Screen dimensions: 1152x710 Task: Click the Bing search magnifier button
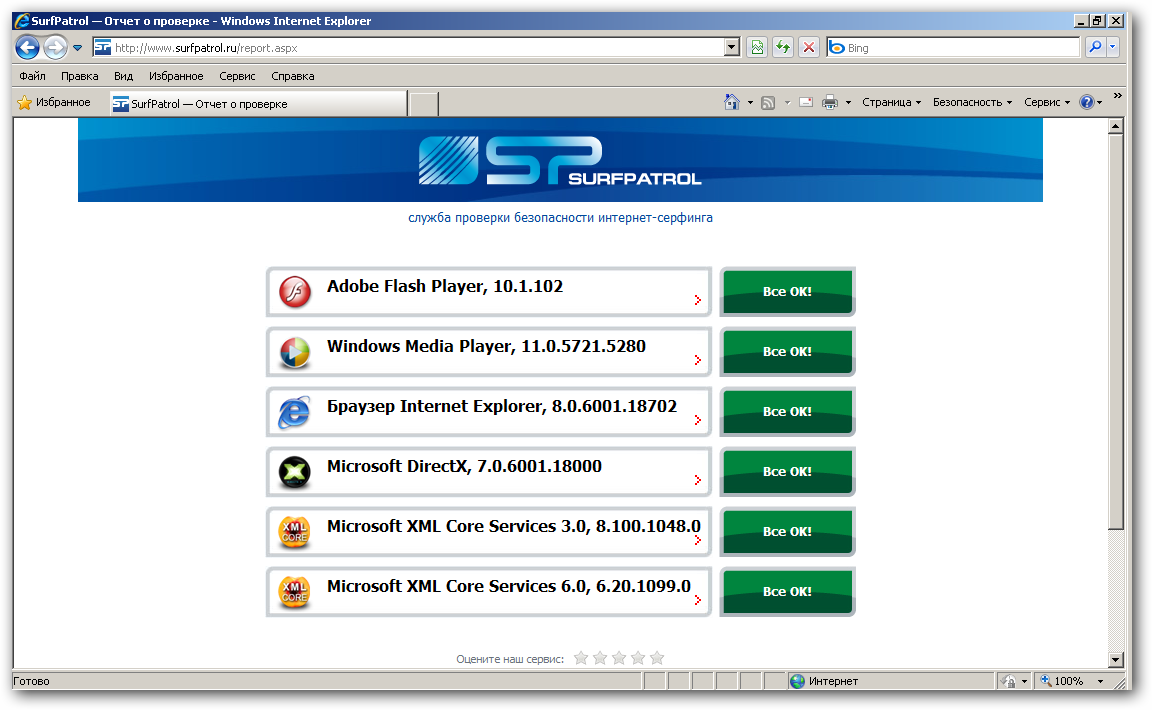click(x=1095, y=47)
